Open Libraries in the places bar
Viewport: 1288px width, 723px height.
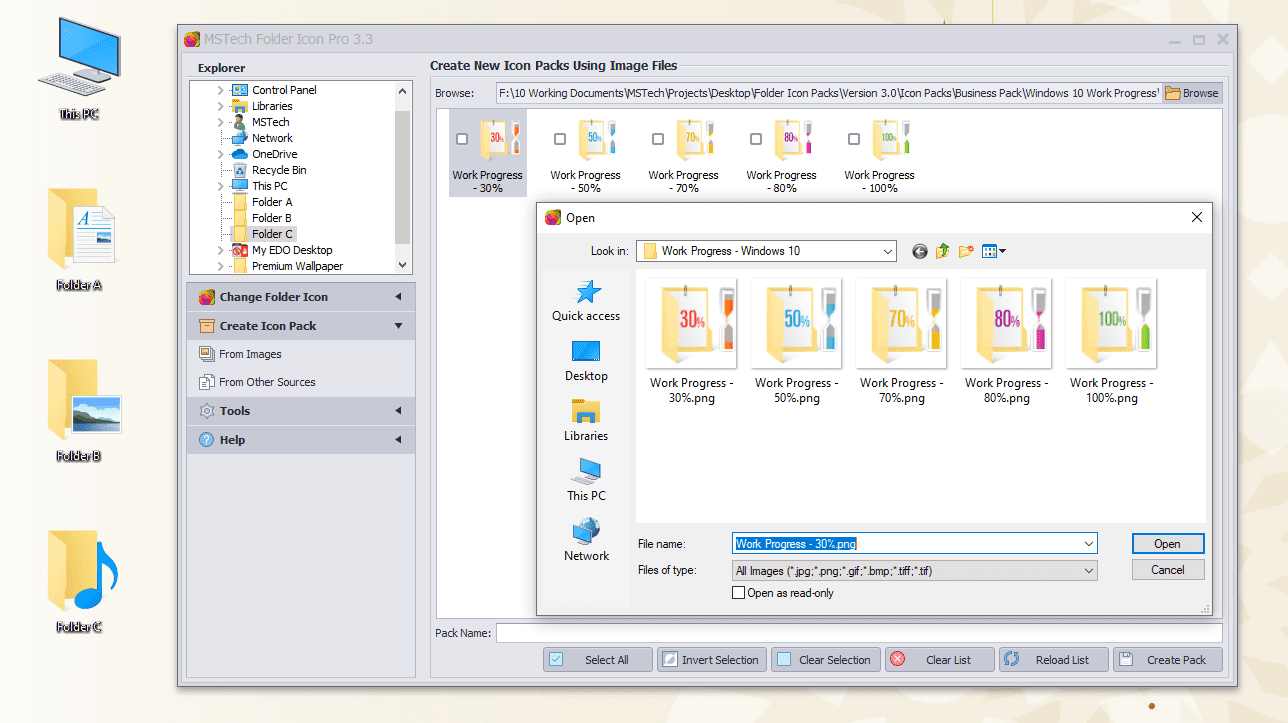coord(586,420)
